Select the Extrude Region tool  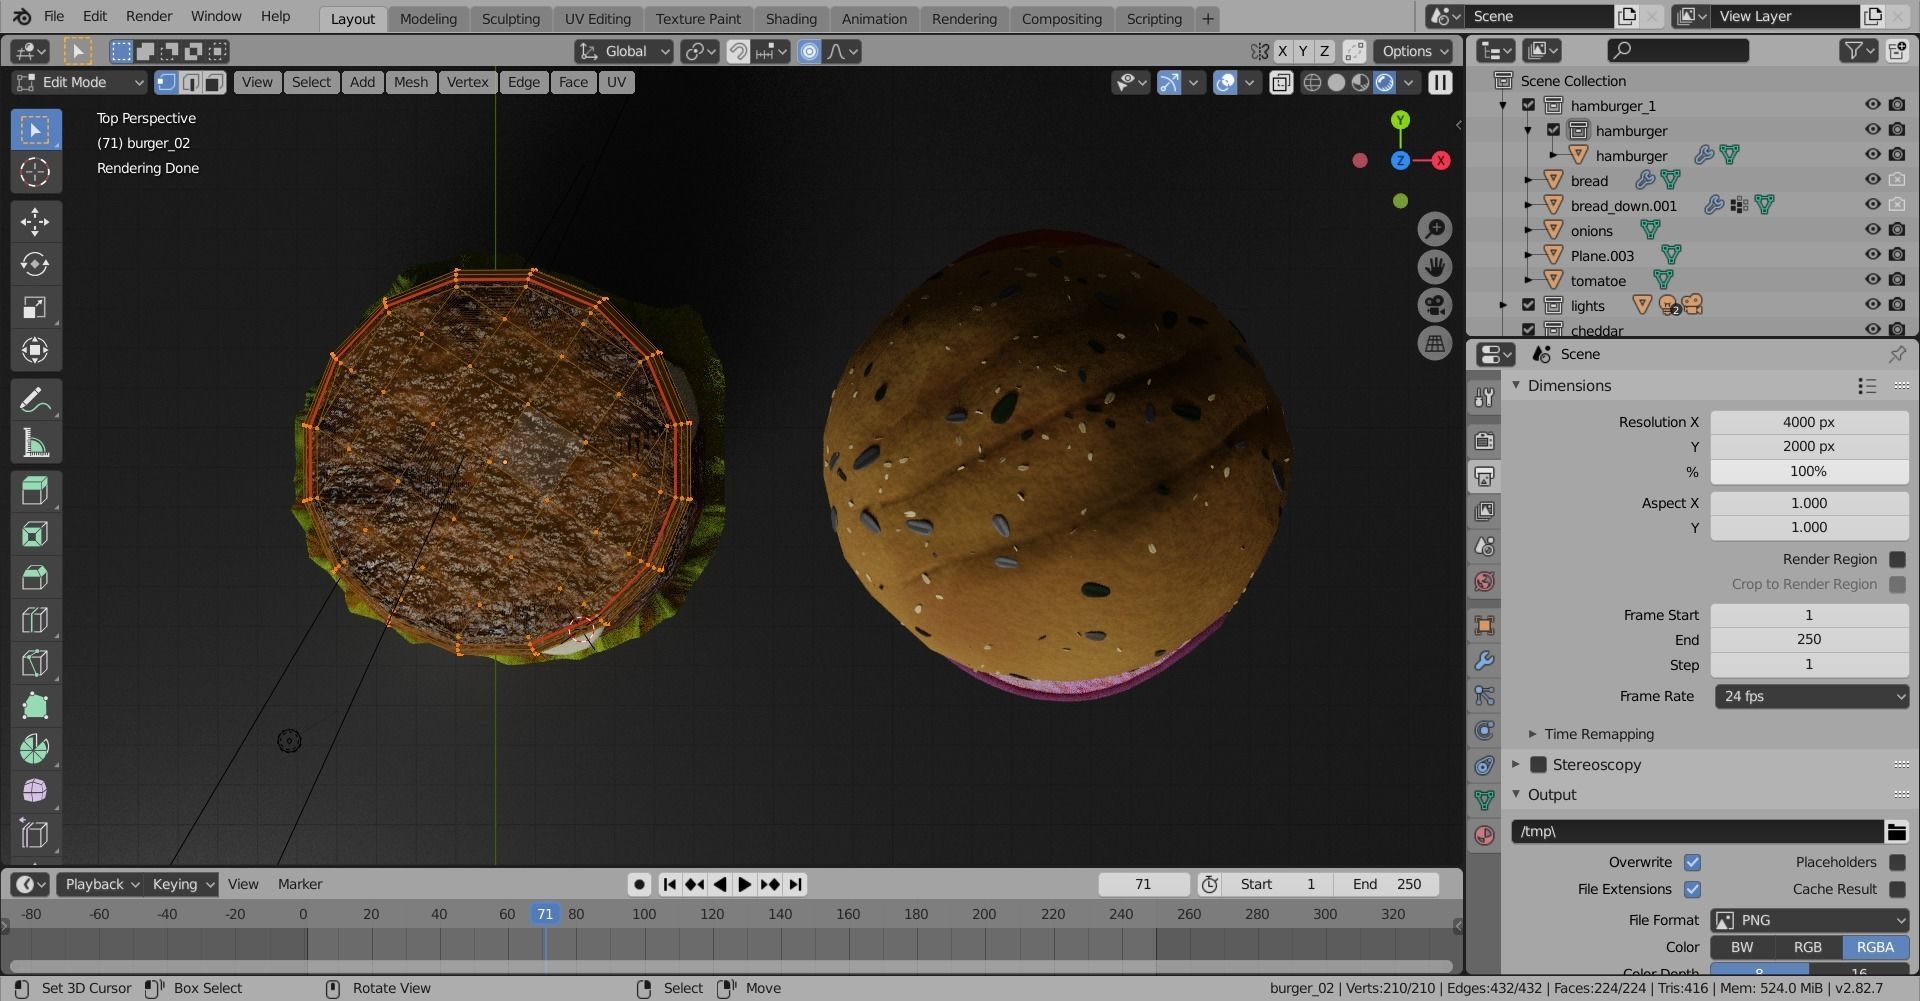[35, 491]
